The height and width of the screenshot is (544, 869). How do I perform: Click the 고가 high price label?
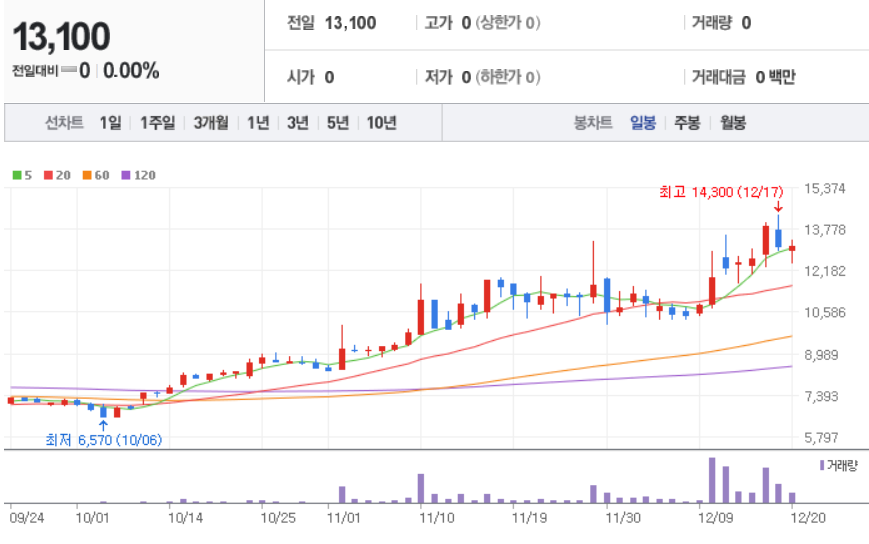pyautogui.click(x=439, y=23)
